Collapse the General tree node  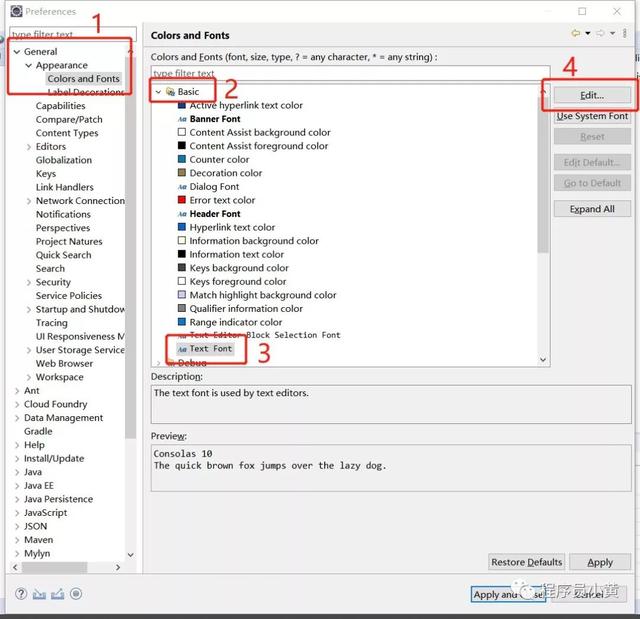tap(17, 52)
